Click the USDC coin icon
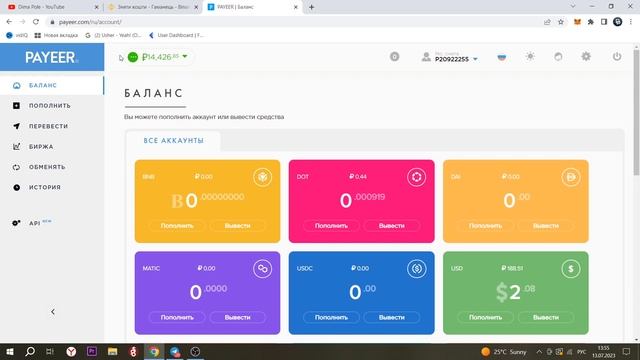Image resolution: width=640 pixels, height=360 pixels. (x=416, y=269)
